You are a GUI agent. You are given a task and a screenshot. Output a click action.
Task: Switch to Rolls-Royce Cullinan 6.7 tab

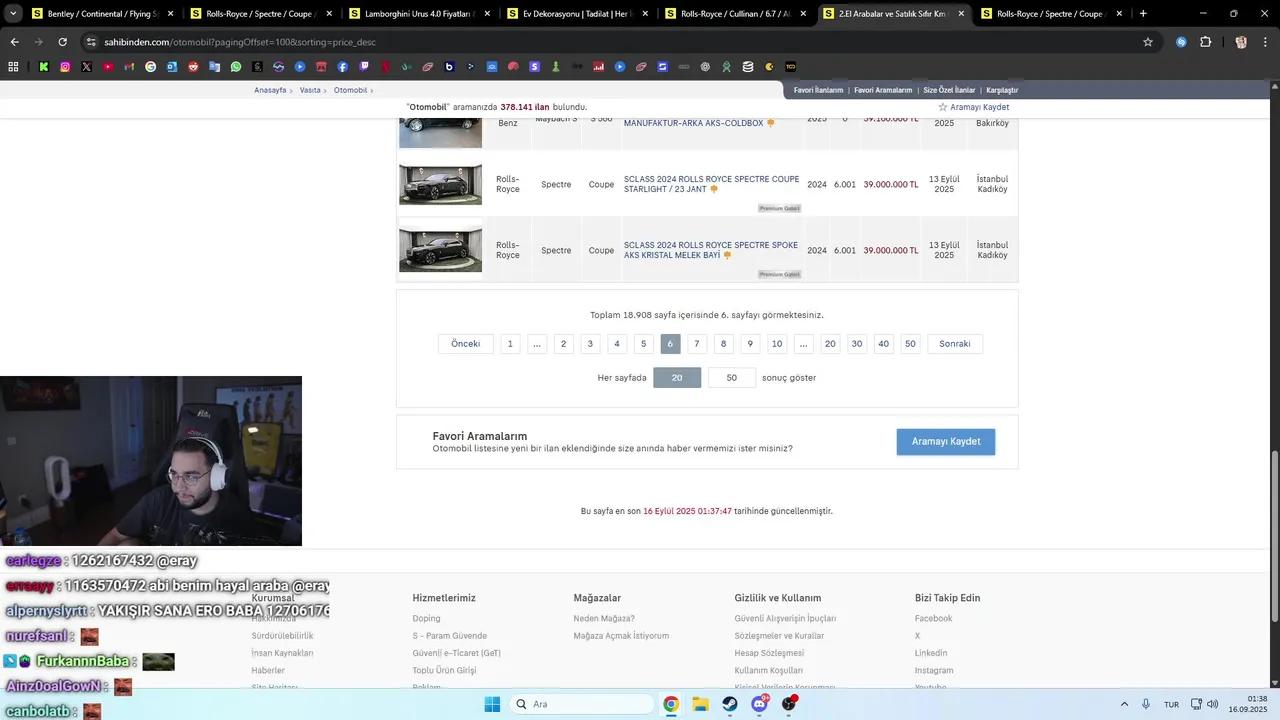(x=736, y=14)
